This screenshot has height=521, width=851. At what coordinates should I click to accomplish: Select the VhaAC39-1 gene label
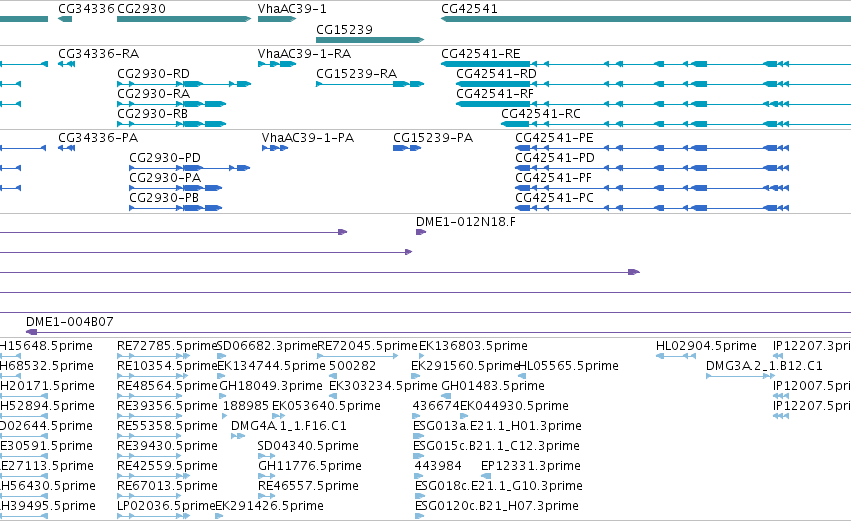292,9
